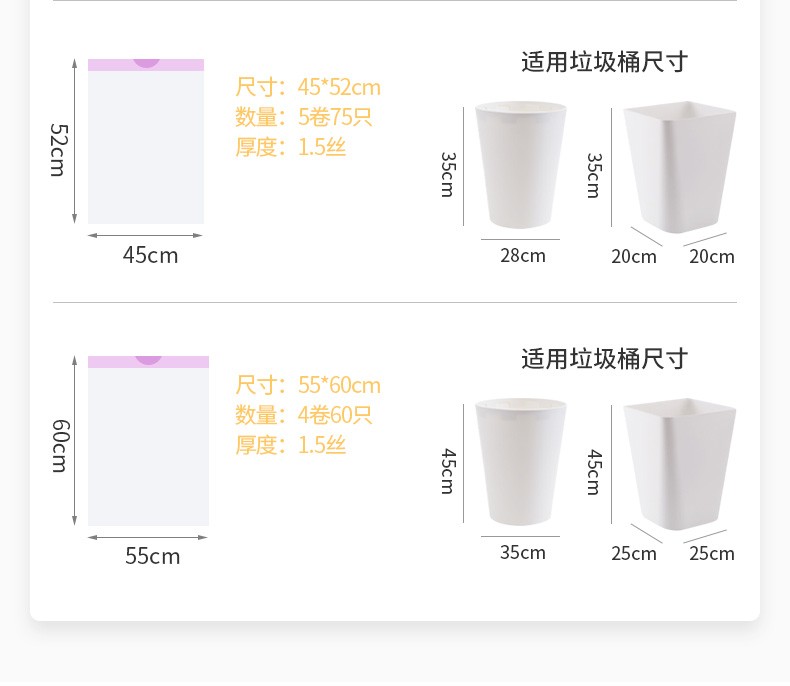Click the 45*52cm trash bag image

[146, 142]
